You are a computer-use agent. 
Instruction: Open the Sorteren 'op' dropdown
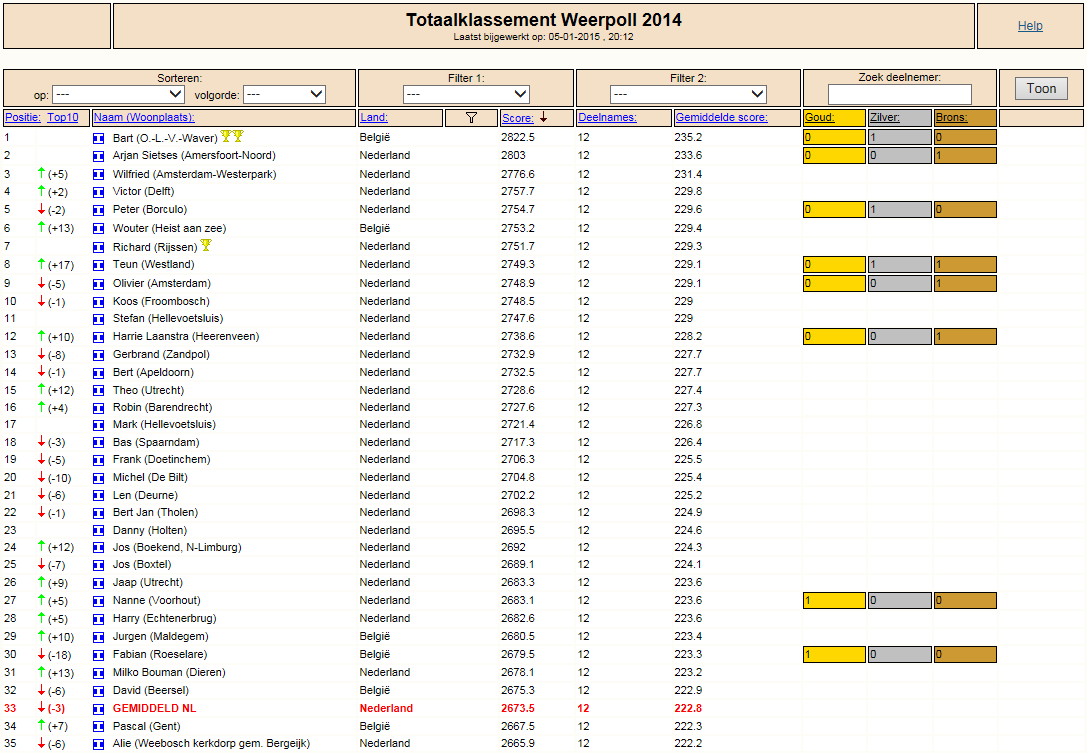pyautogui.click(x=118, y=94)
